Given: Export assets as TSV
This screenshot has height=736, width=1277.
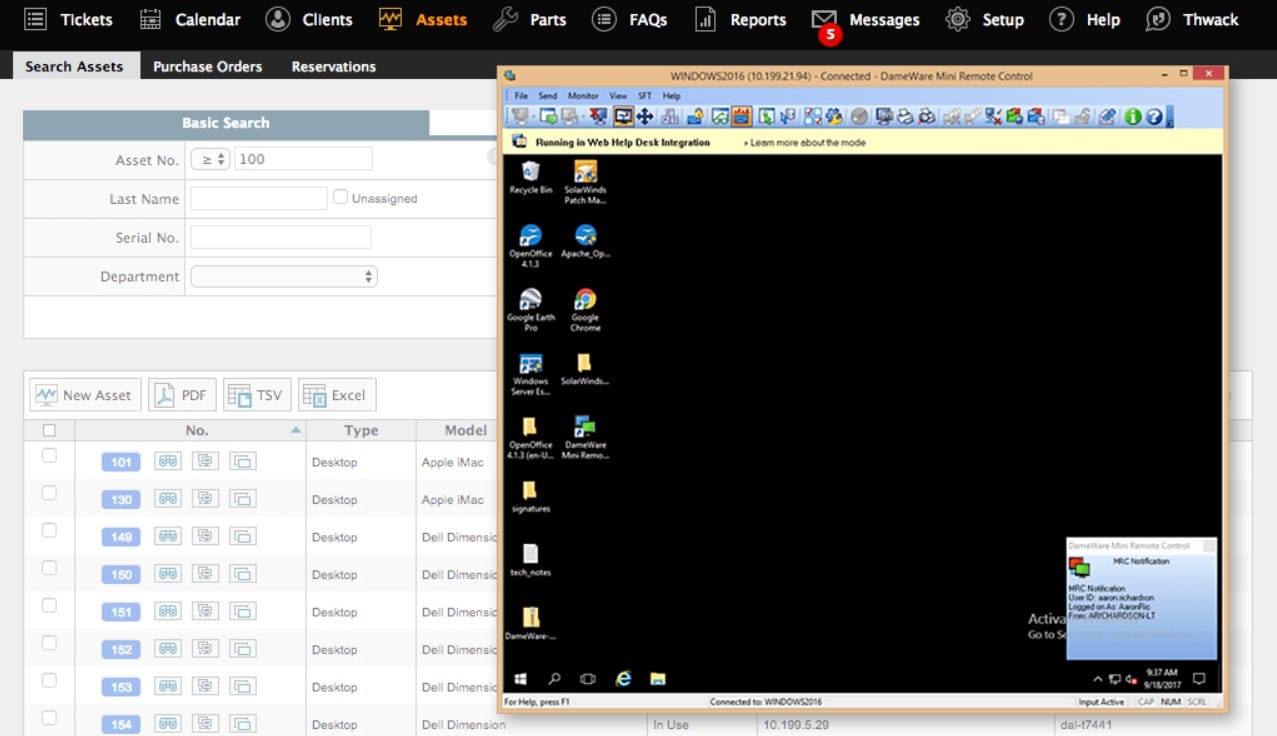Looking at the screenshot, I should click(257, 395).
